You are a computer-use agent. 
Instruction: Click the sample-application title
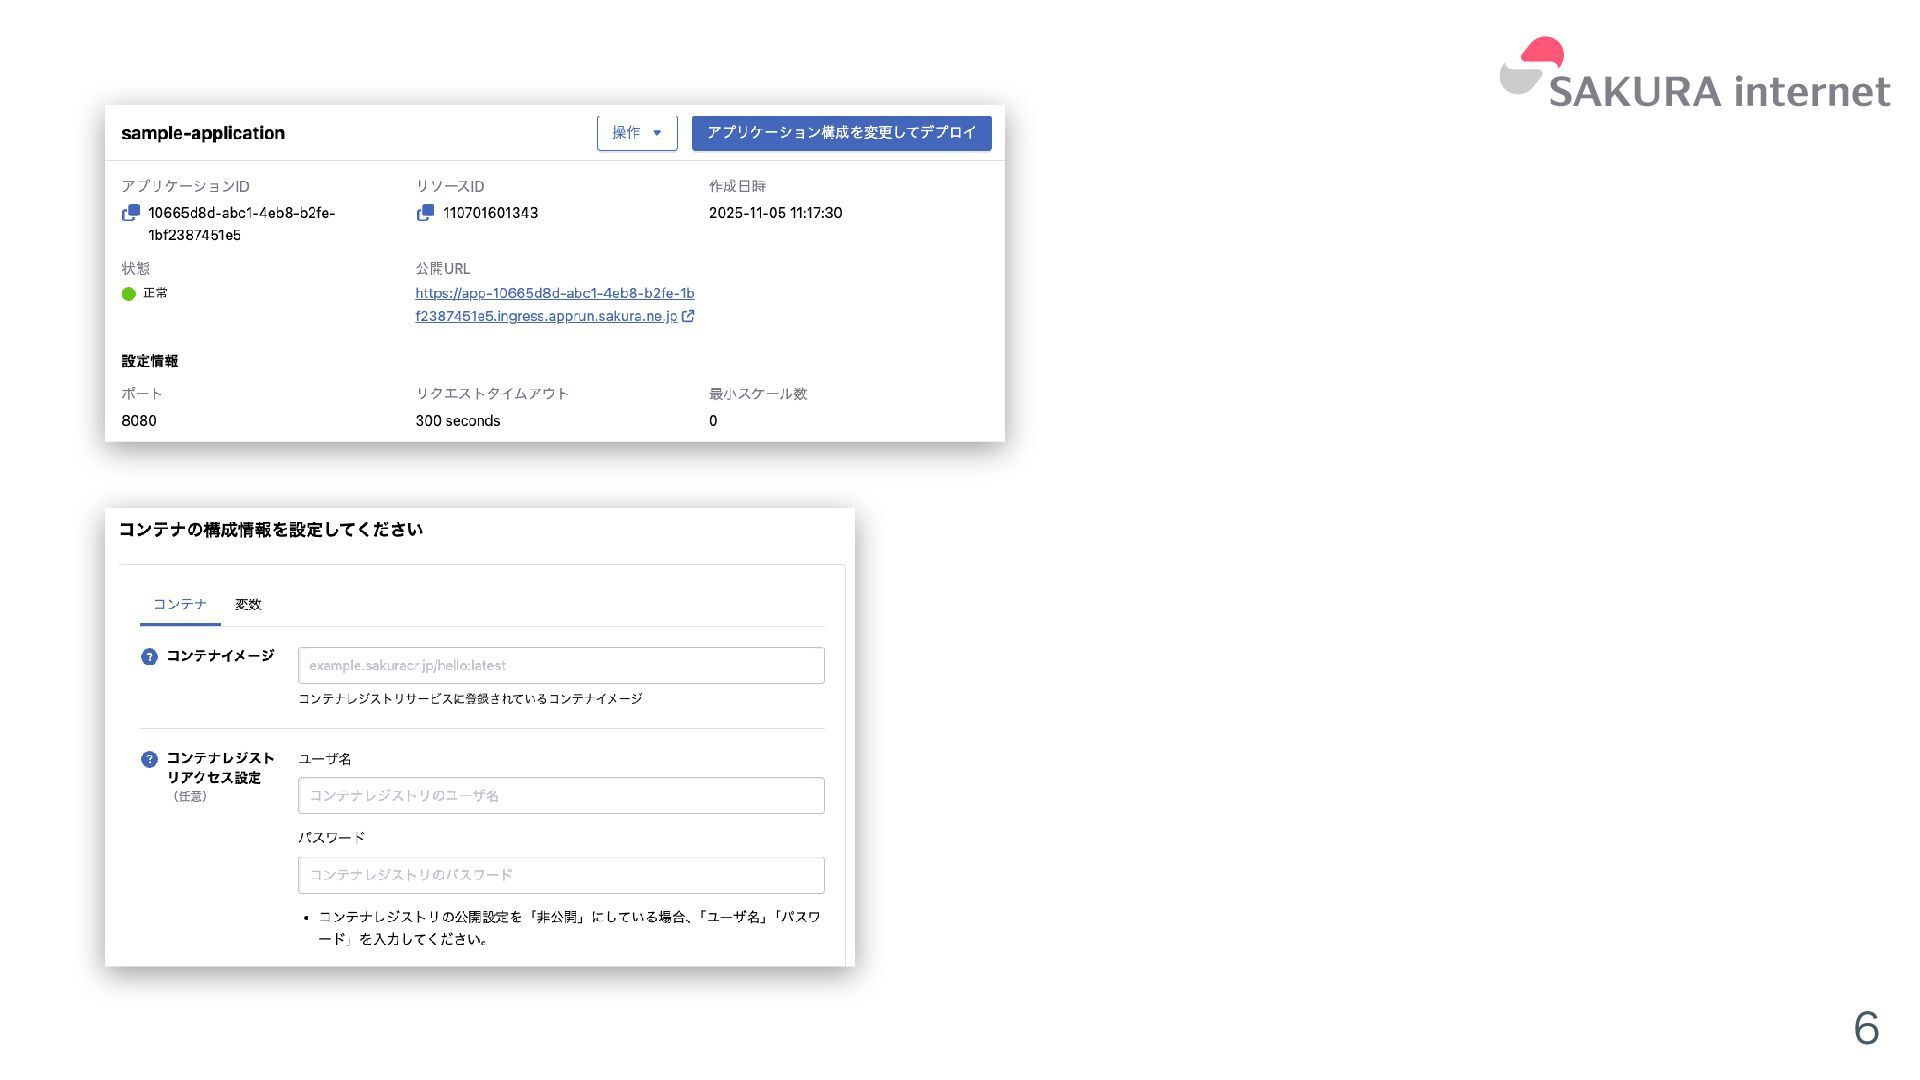[x=203, y=133]
